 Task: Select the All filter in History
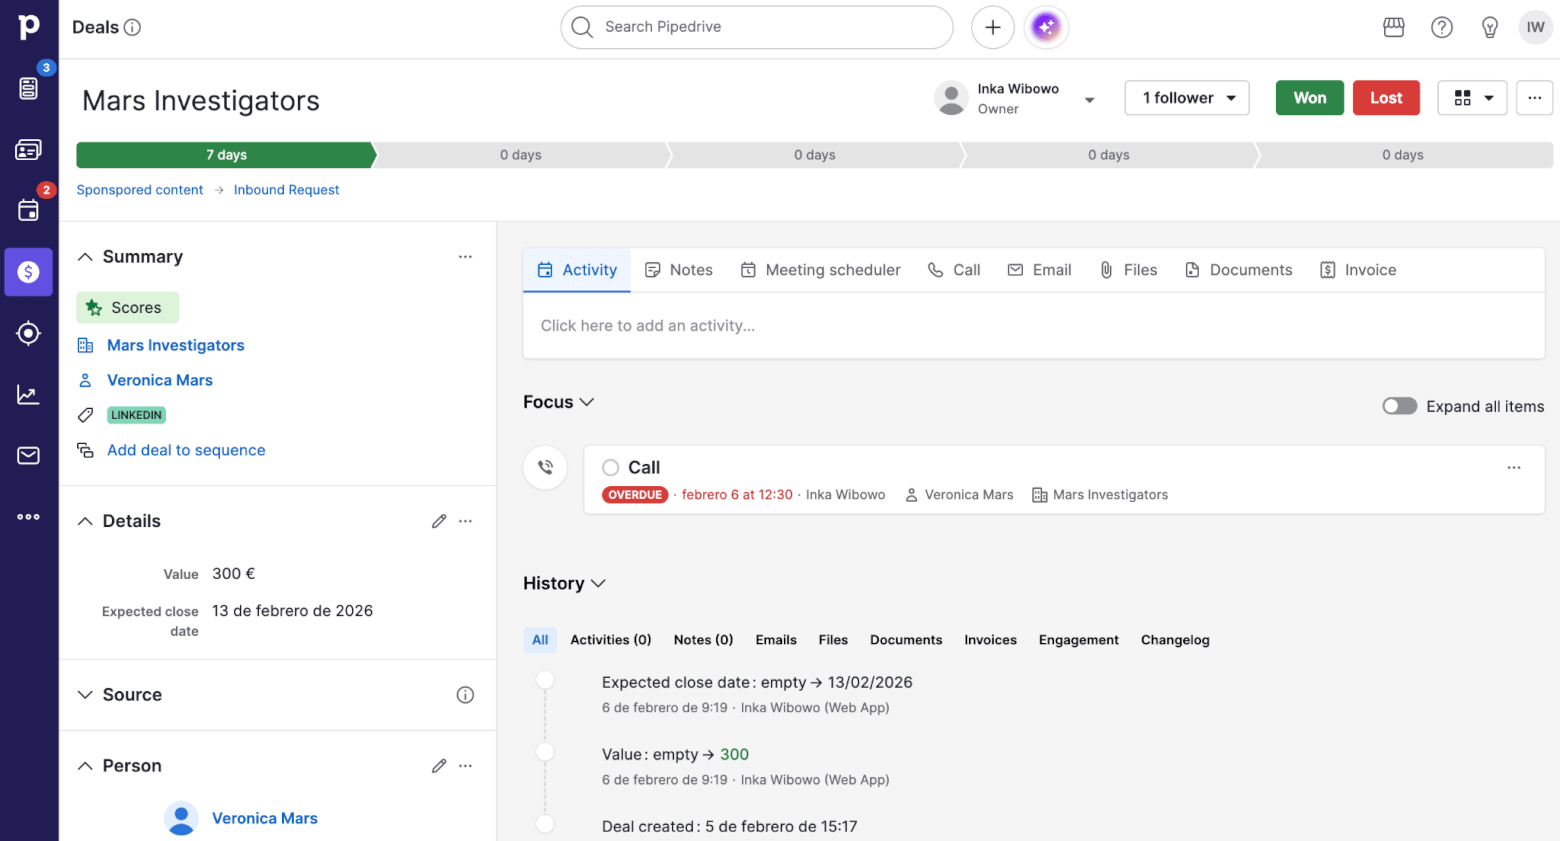[540, 639]
